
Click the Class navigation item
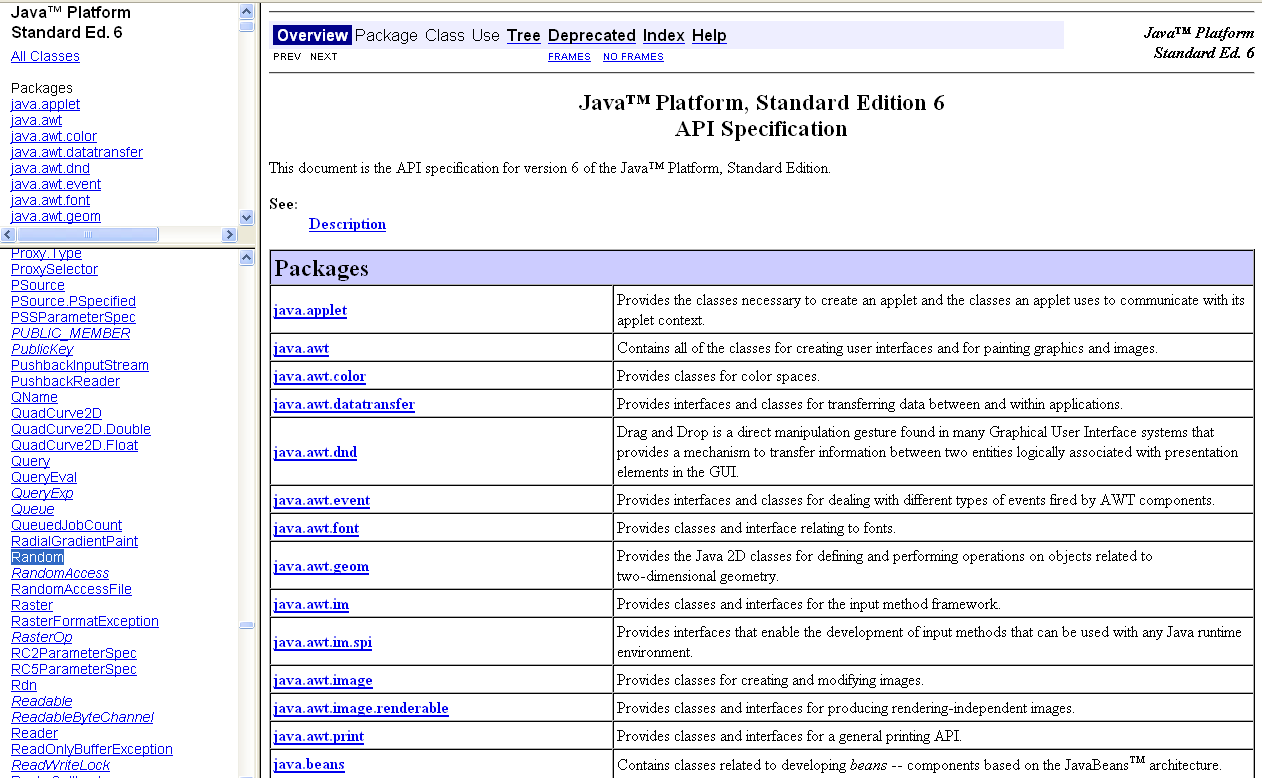tap(445, 36)
